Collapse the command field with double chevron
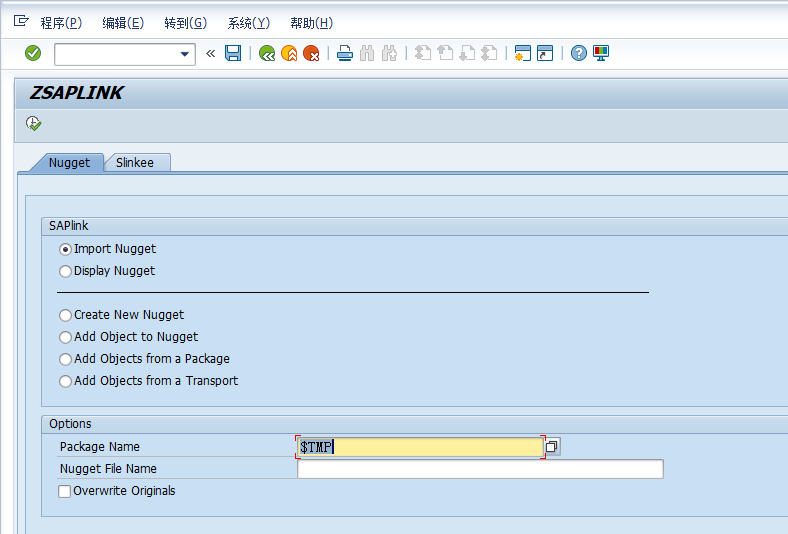This screenshot has height=534, width=788. pos(211,53)
